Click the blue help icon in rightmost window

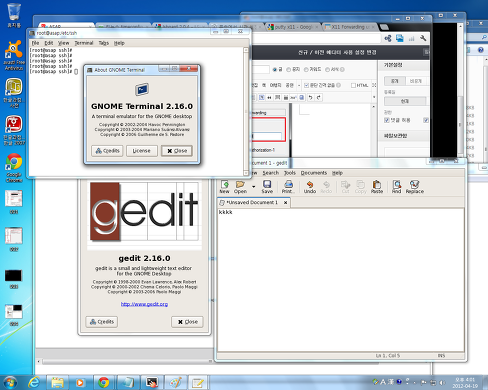pyautogui.click(x=481, y=50)
